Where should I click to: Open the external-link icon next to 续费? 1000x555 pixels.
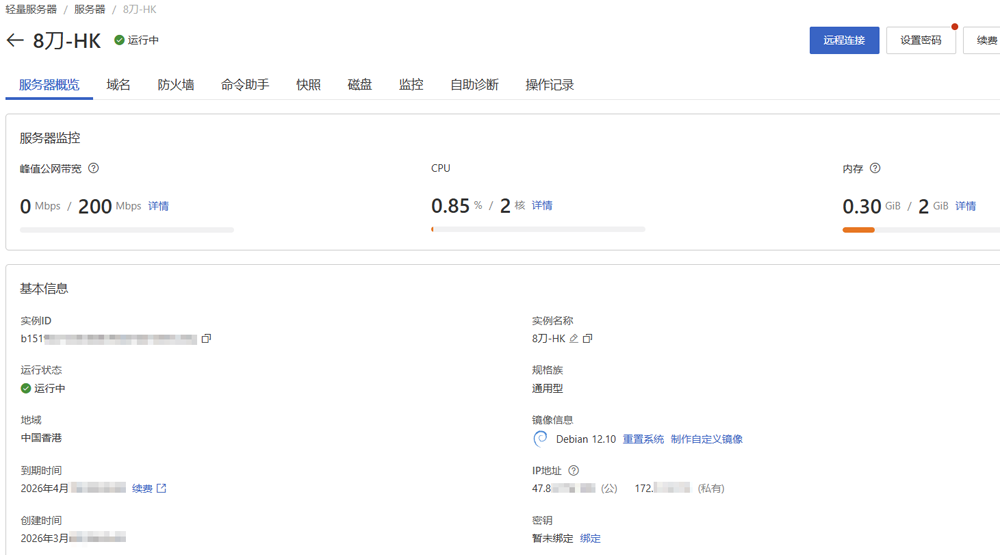click(161, 489)
